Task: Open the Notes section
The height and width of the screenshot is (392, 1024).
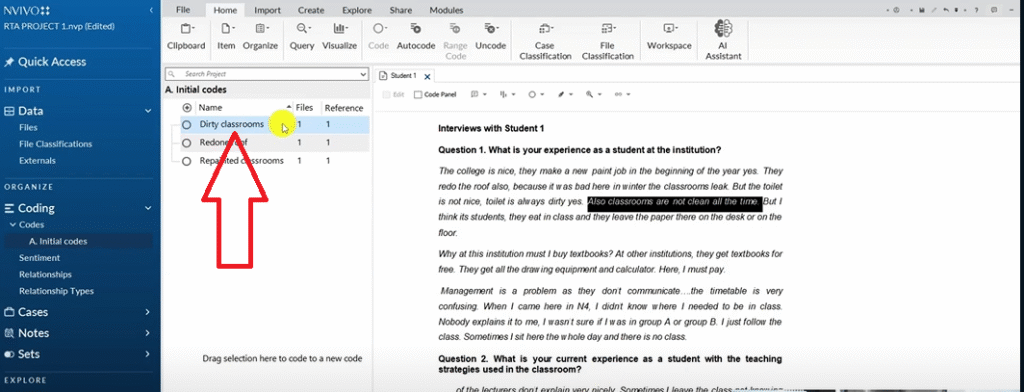Action: [33, 333]
